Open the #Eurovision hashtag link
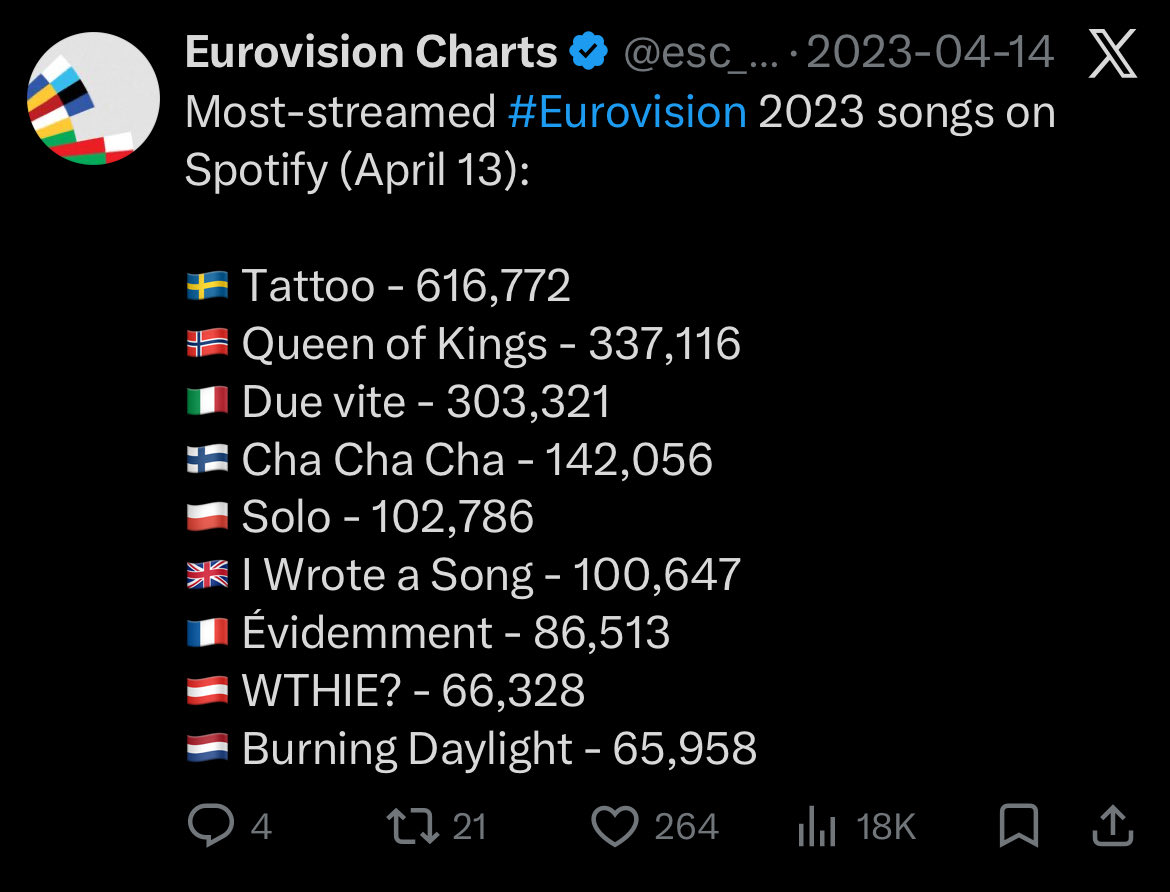 (x=627, y=112)
